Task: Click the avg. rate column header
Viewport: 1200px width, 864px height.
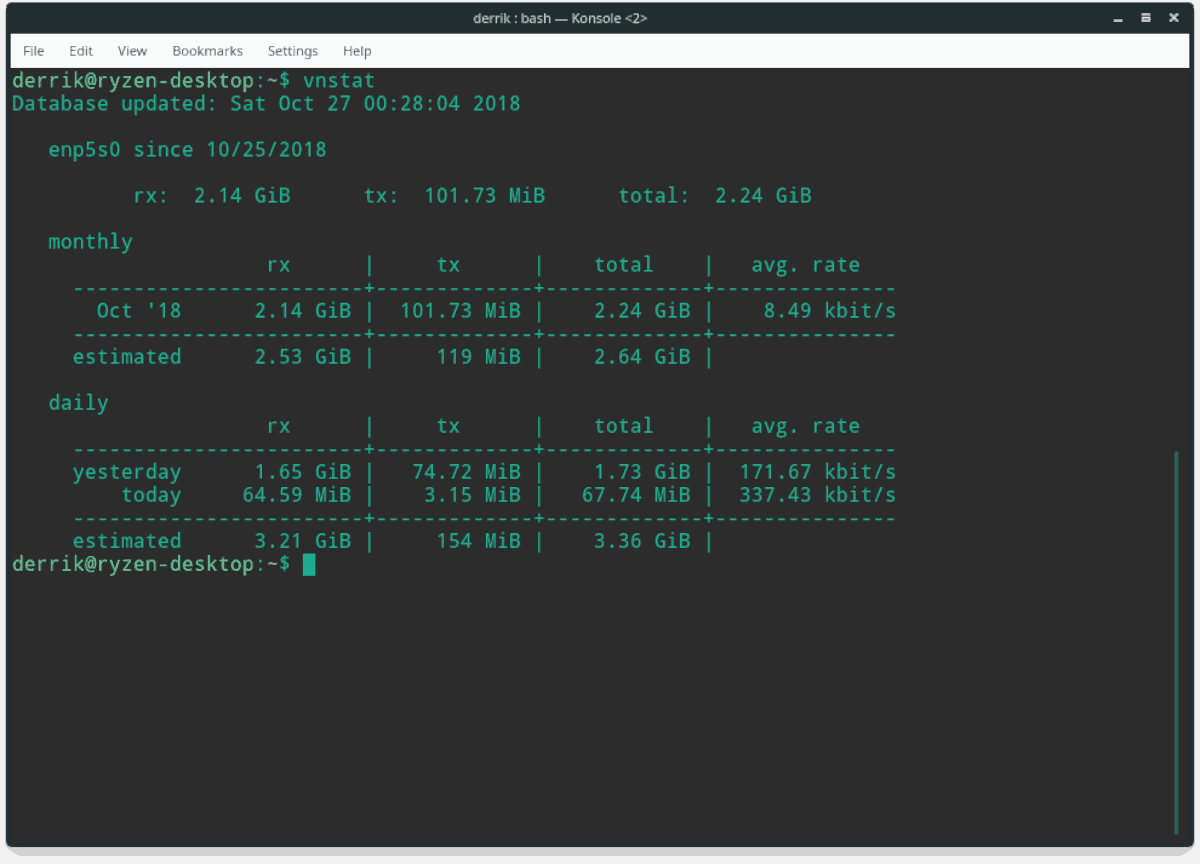Action: 805,264
